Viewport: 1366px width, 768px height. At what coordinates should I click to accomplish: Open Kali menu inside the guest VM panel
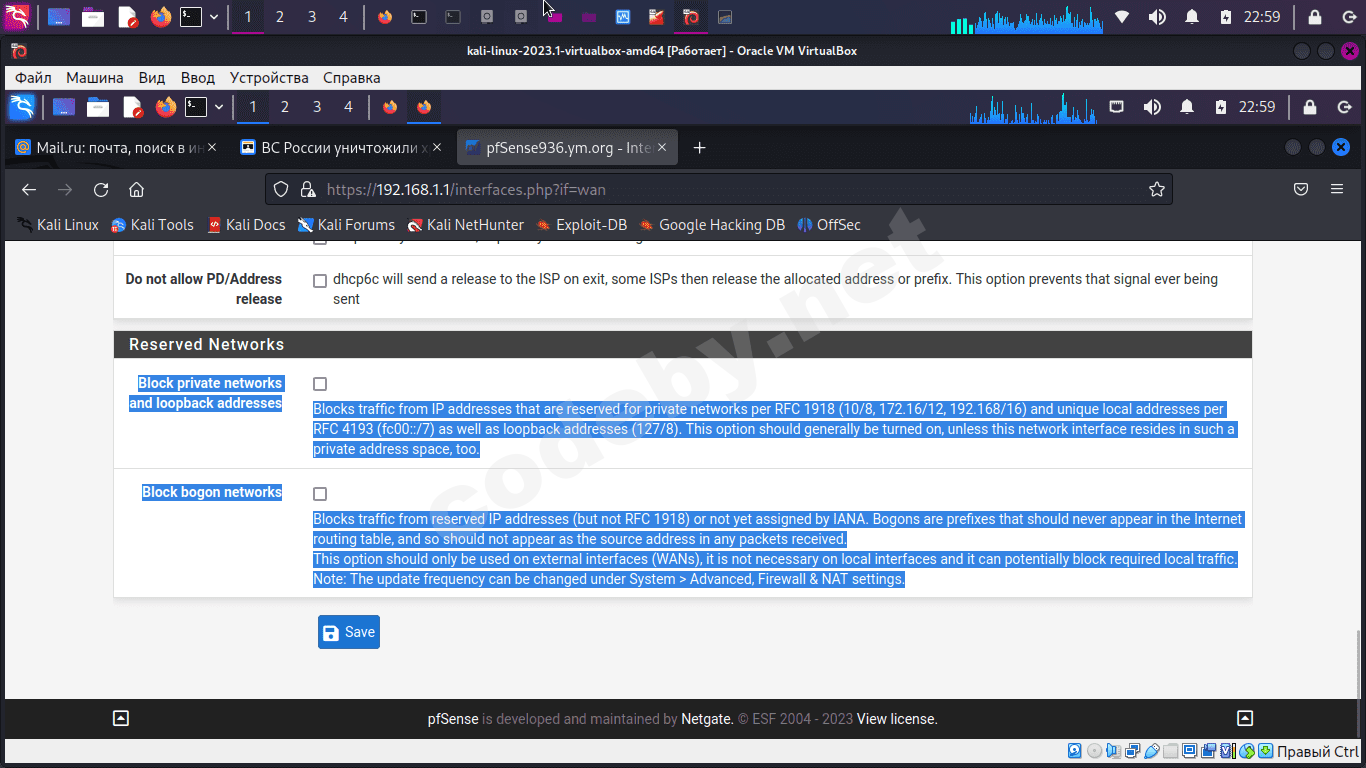(x=22, y=107)
